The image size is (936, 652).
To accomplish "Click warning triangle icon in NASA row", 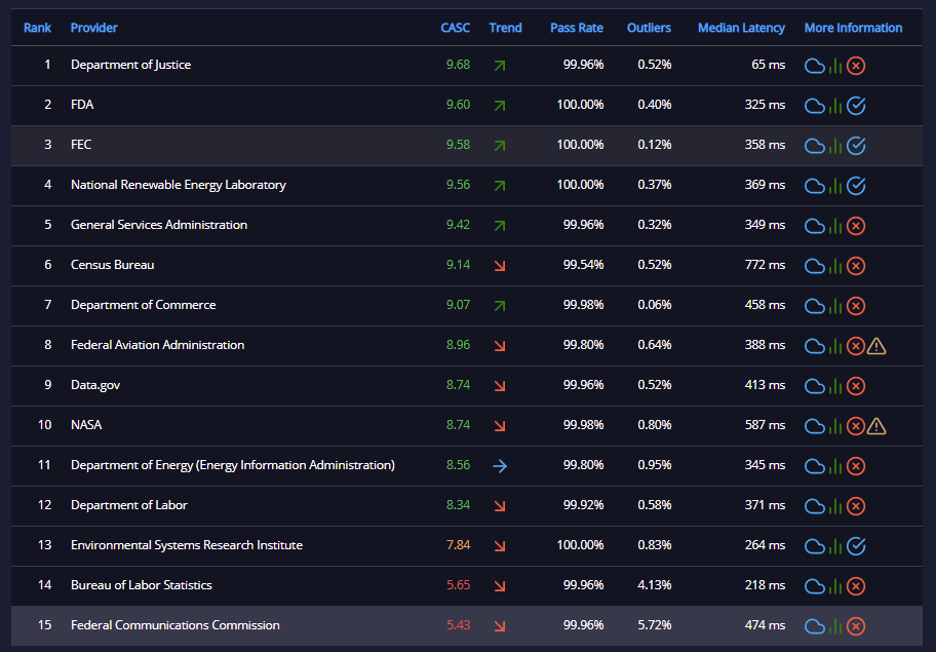I will pyautogui.click(x=876, y=426).
